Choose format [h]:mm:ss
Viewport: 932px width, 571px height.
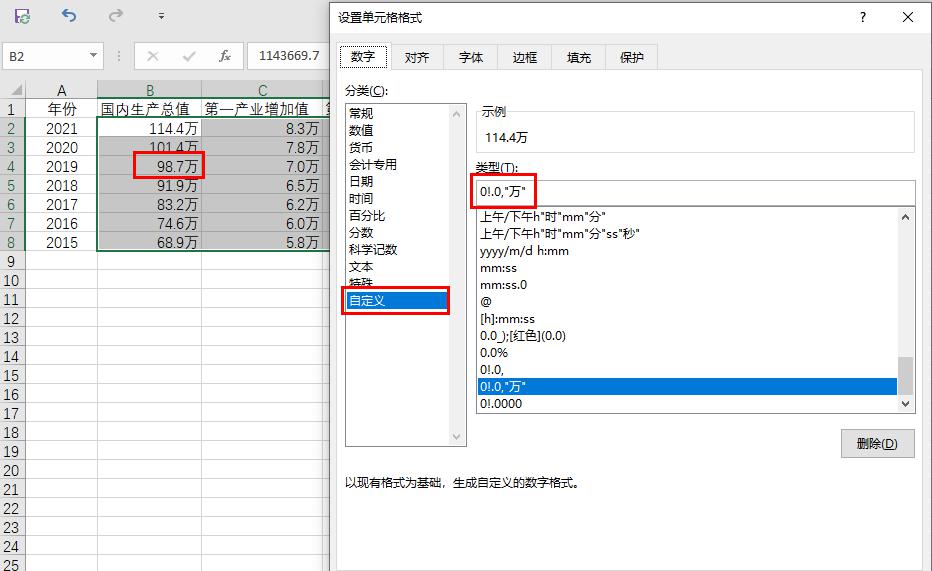tap(687, 319)
